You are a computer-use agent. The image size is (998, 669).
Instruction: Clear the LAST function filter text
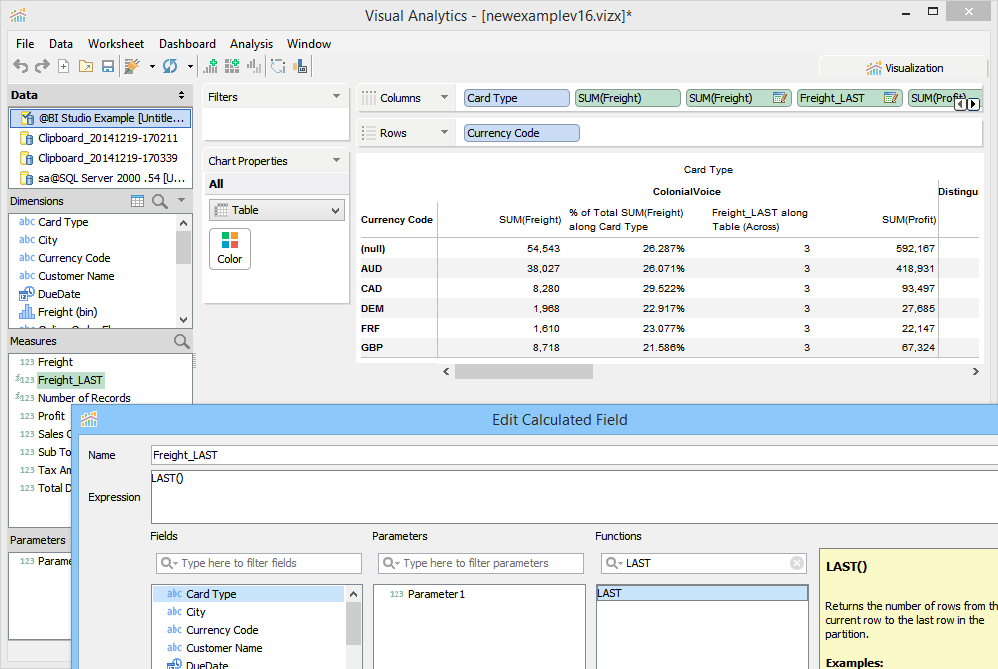[x=796, y=563]
